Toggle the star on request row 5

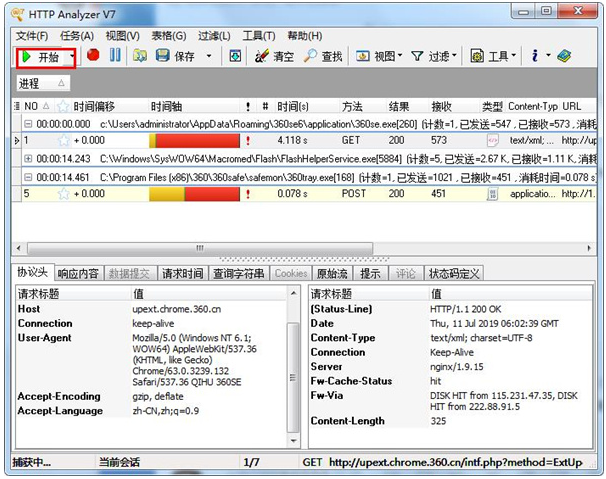[x=63, y=194]
